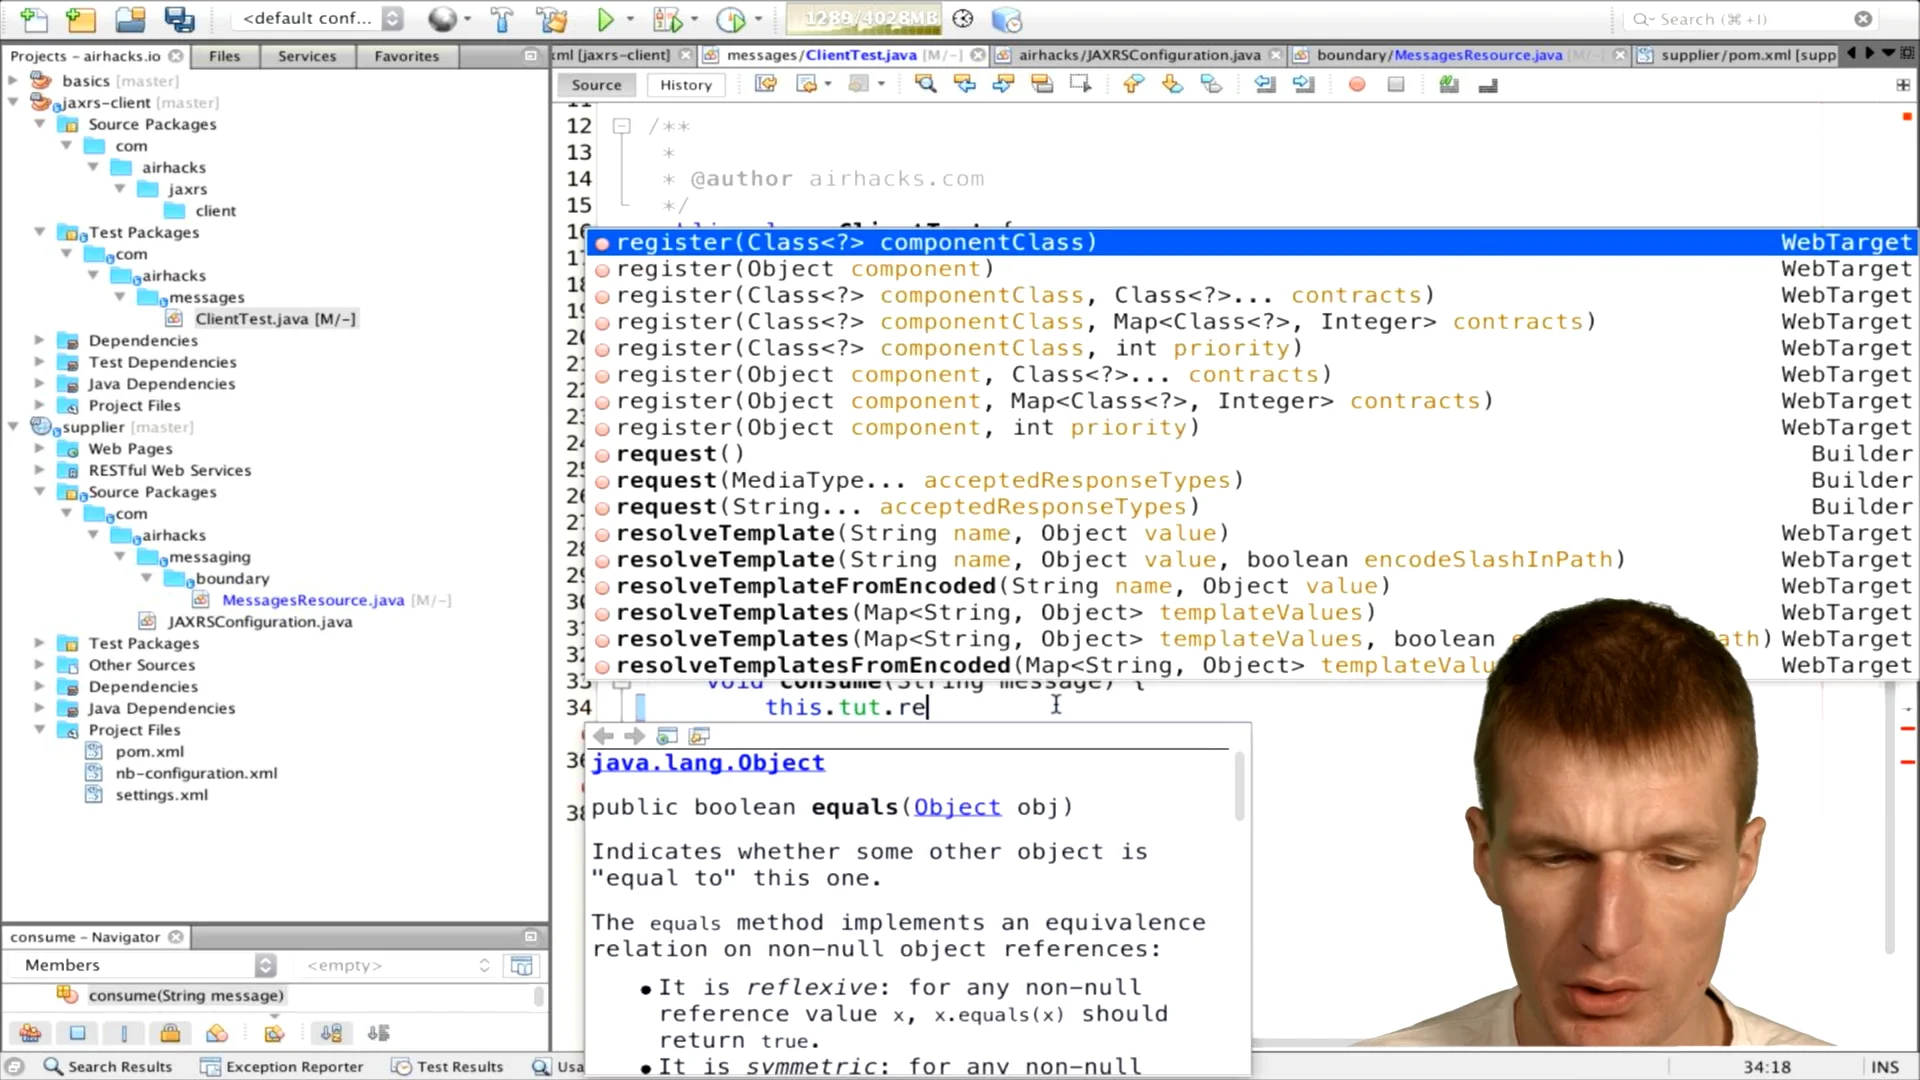This screenshot has width=1920, height=1080.
Task: Select MessagesResource.java in project tree
Action: pos(313,600)
